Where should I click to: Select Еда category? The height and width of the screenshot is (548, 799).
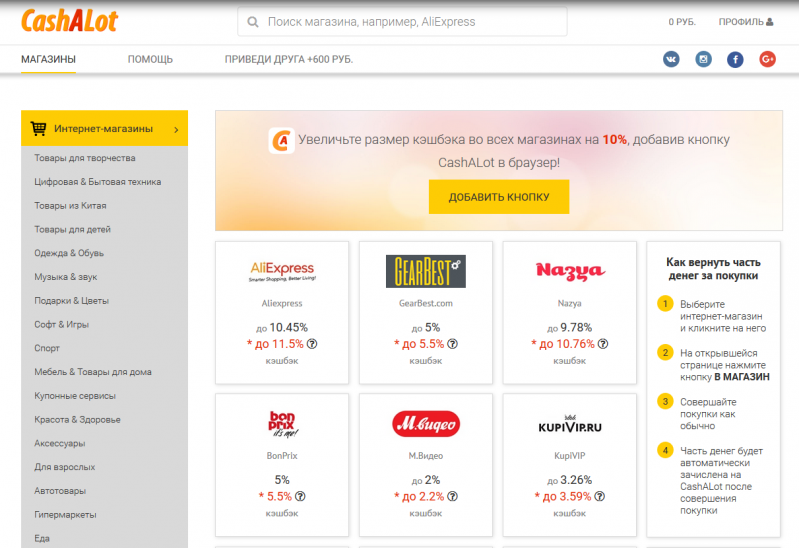coord(42,538)
